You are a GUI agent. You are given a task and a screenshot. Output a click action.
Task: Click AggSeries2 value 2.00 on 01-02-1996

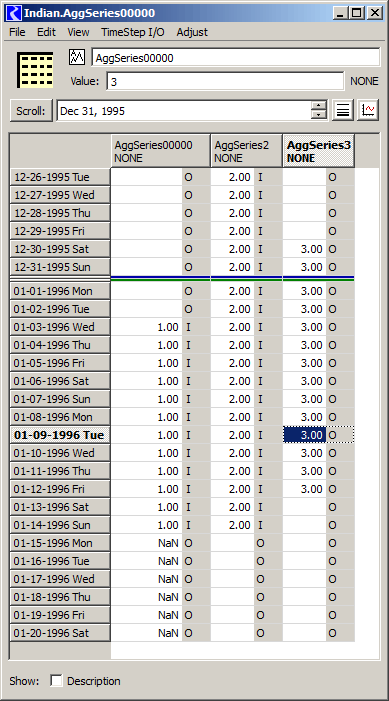coord(233,309)
